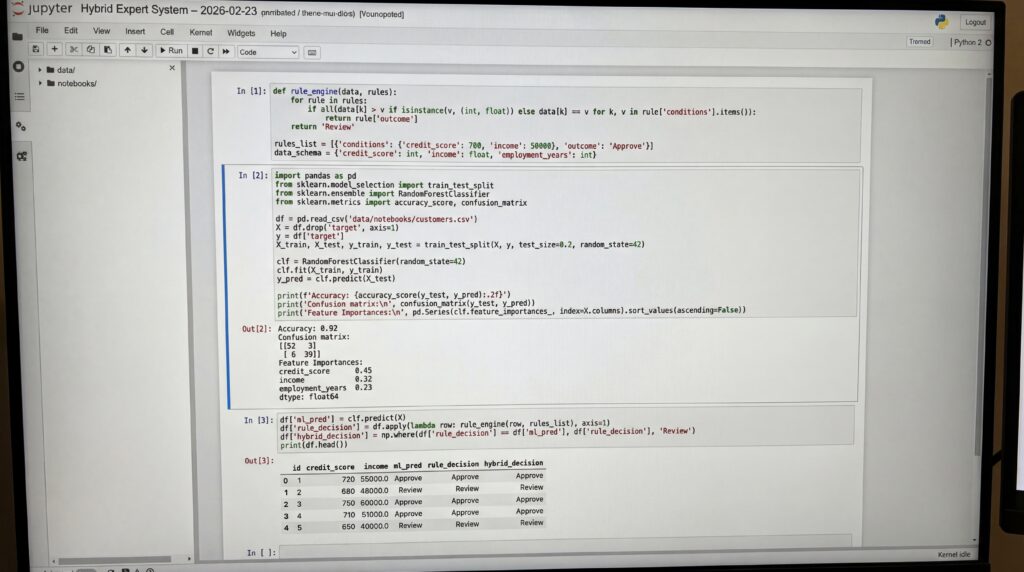Open the command palette keyboard icon

tap(312, 52)
